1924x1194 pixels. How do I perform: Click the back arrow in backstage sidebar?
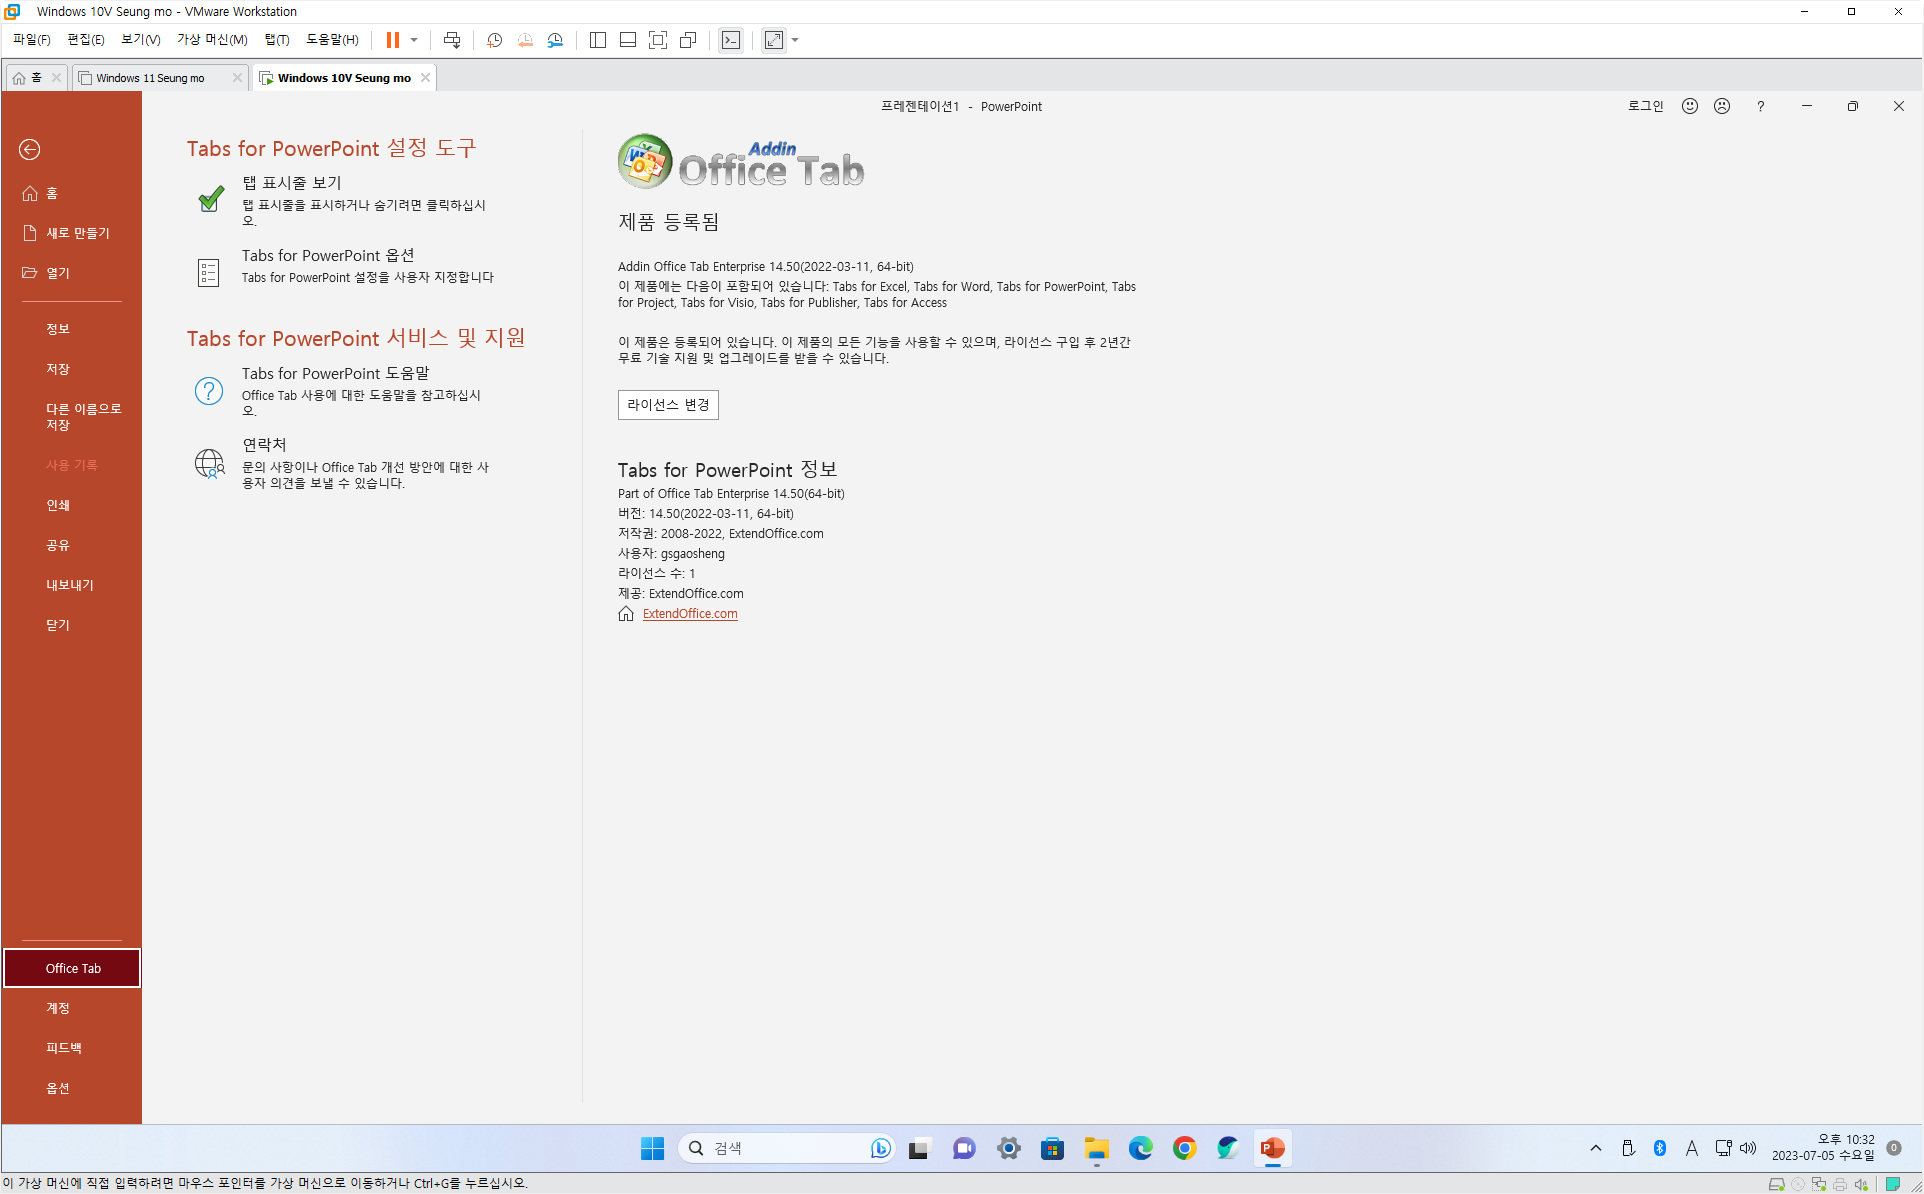click(x=30, y=150)
